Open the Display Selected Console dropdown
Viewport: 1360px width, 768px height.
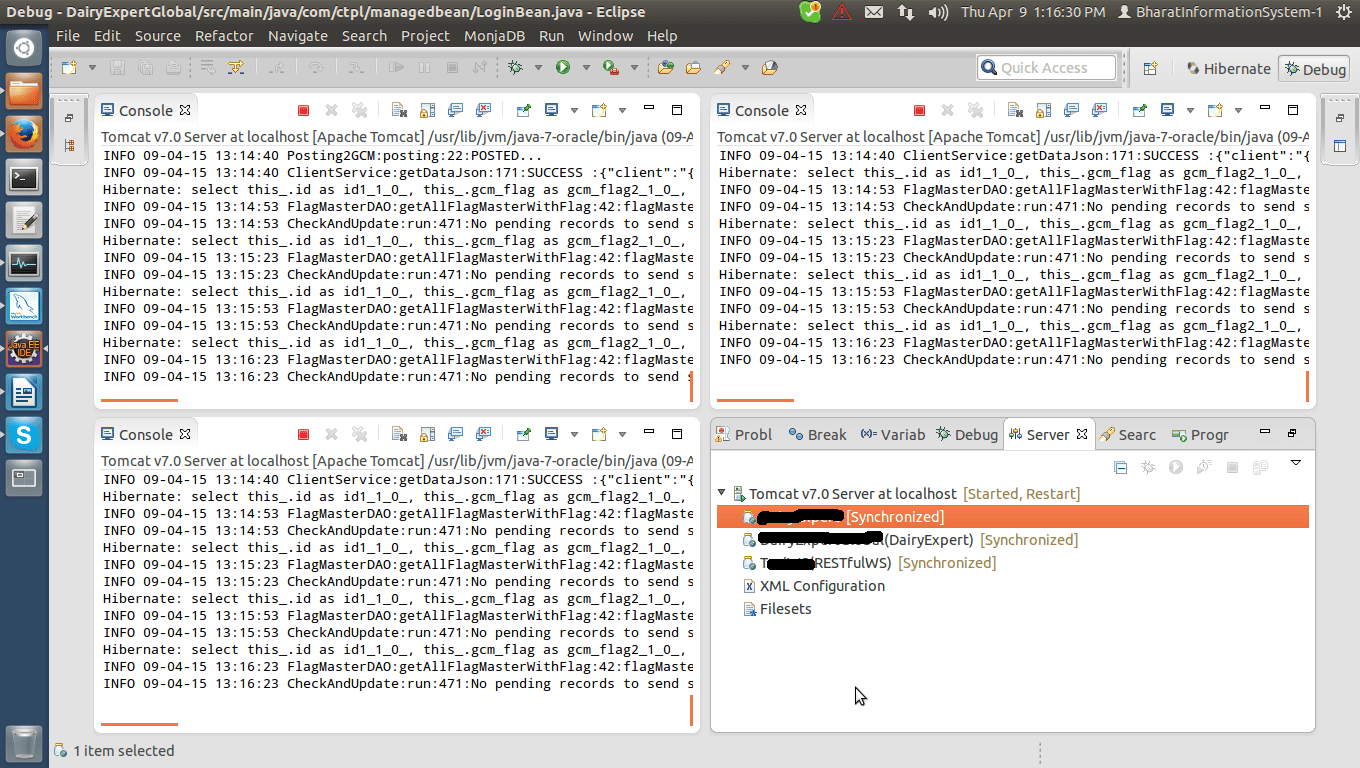(573, 110)
